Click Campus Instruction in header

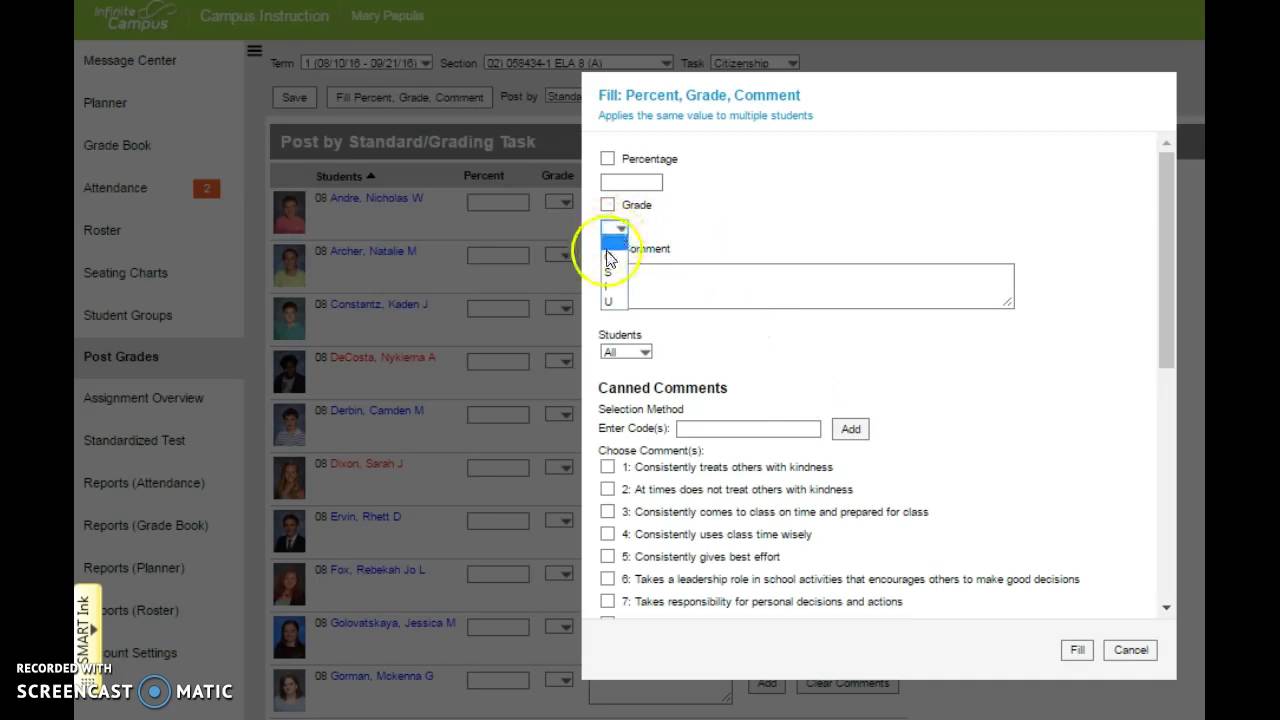(x=264, y=16)
